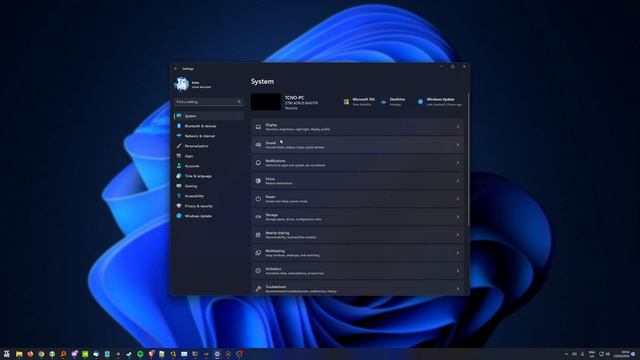Viewport: 640px width, 360px height.
Task: Click the ENG language indicator in tray
Action: click(x=591, y=354)
